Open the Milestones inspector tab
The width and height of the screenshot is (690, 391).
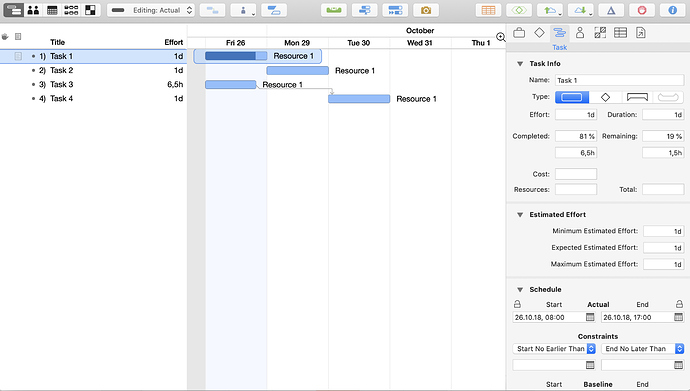(x=539, y=33)
